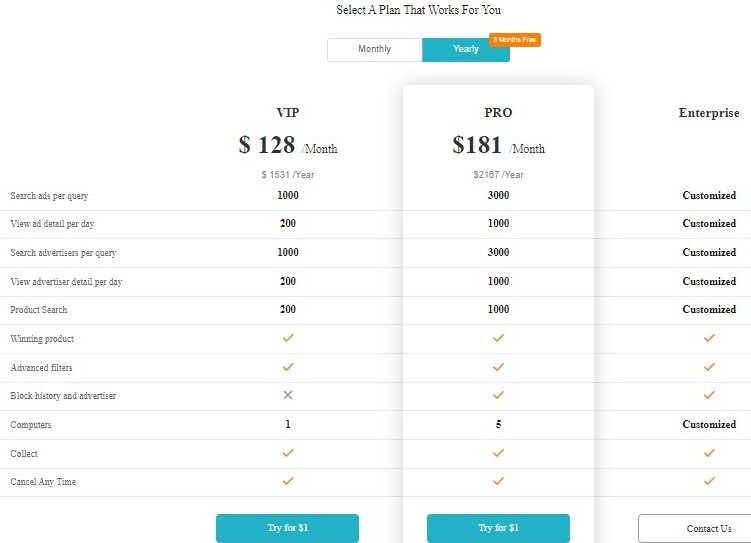This screenshot has height=543, width=751.
Task: Click PRO plan Try for $1 button
Action: 498,528
